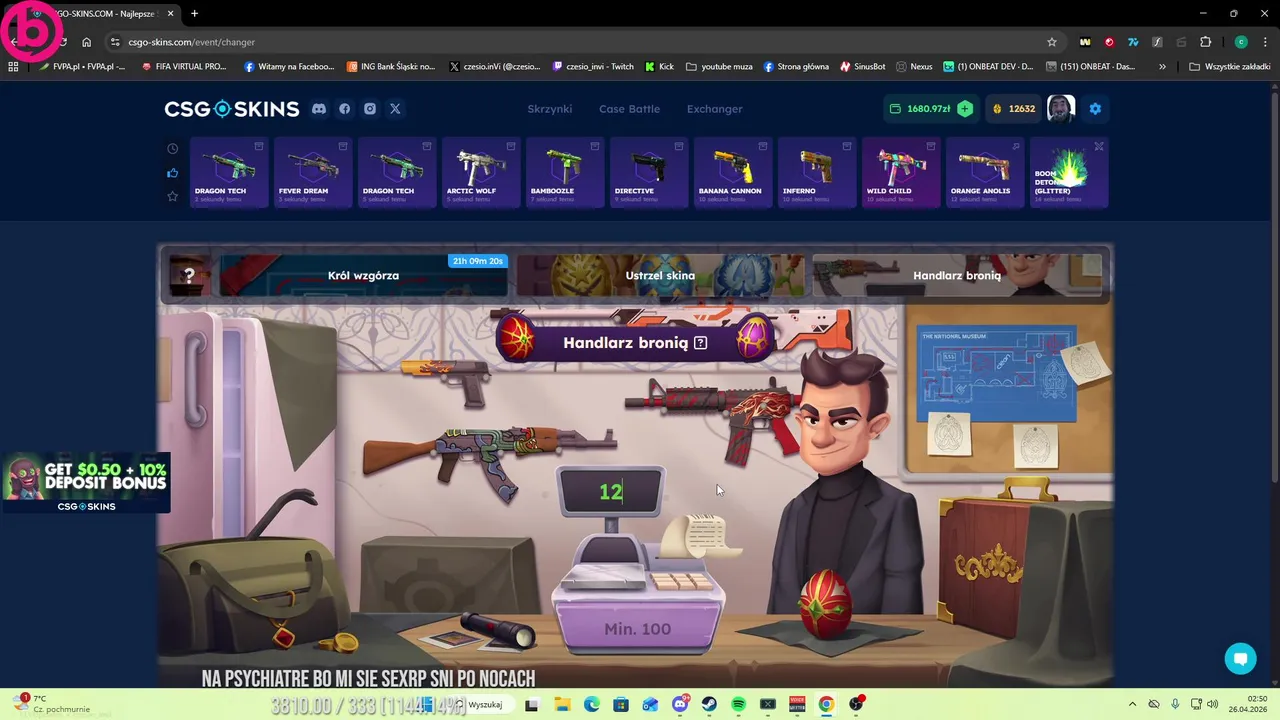The height and width of the screenshot is (720, 1280).
Task: Switch to the Król wzgórza event tab
Action: 363,276
